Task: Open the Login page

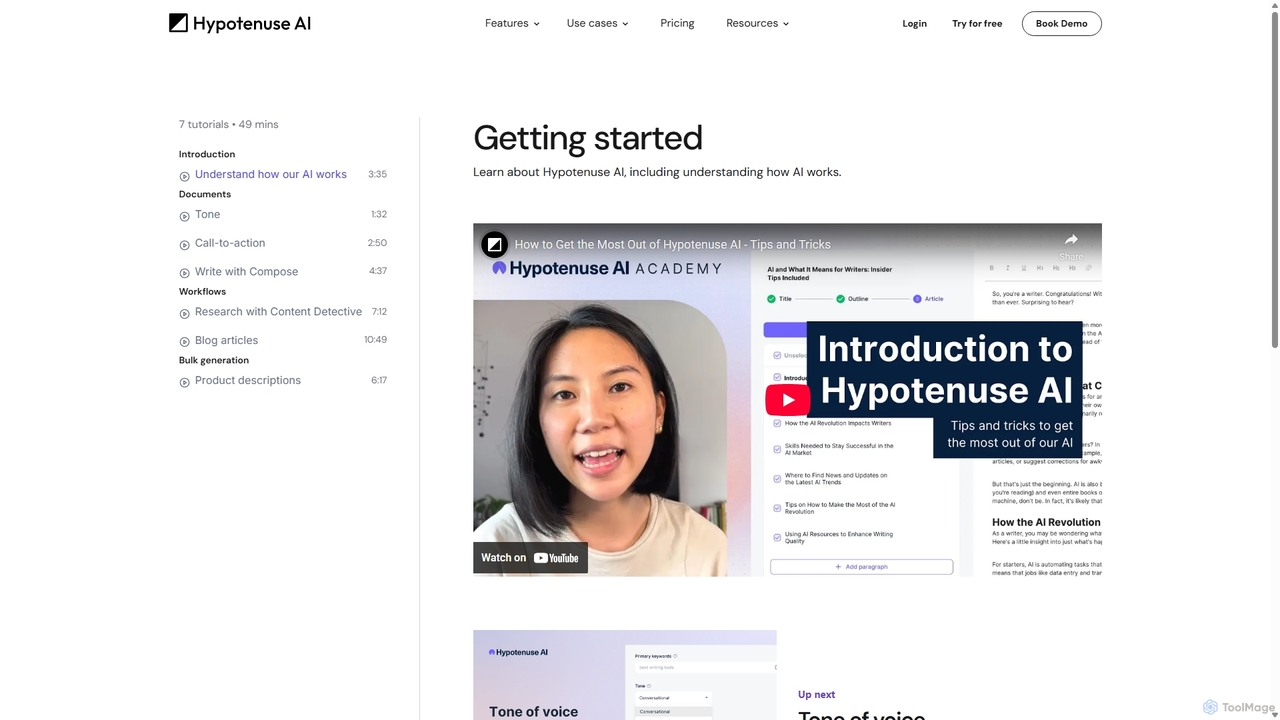Action: click(914, 23)
